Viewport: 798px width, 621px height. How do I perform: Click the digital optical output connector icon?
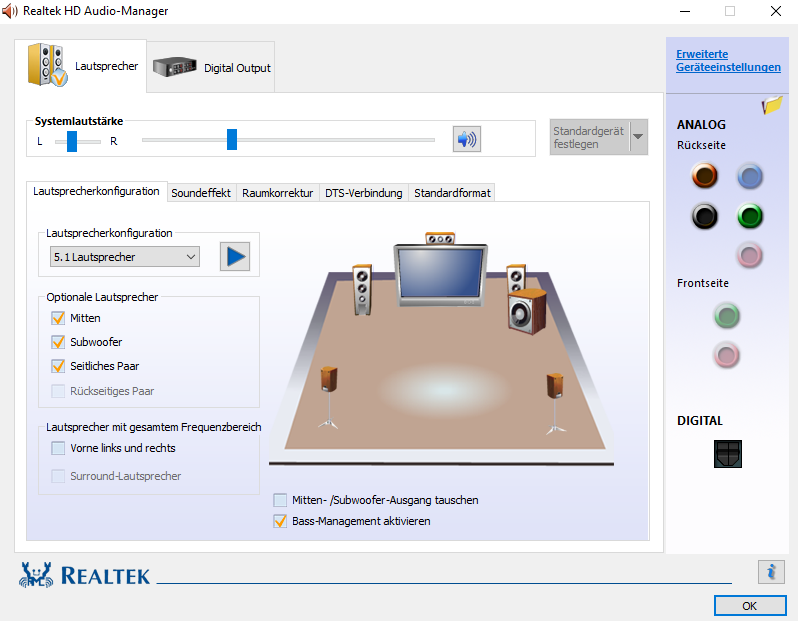tap(728, 454)
